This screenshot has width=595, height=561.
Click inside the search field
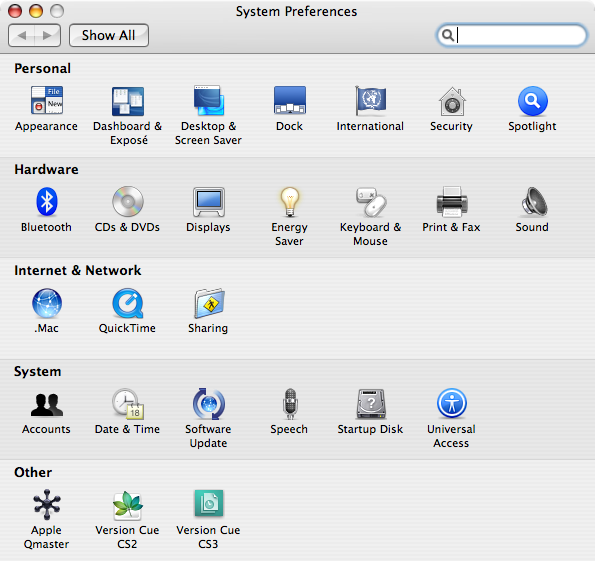coord(512,35)
